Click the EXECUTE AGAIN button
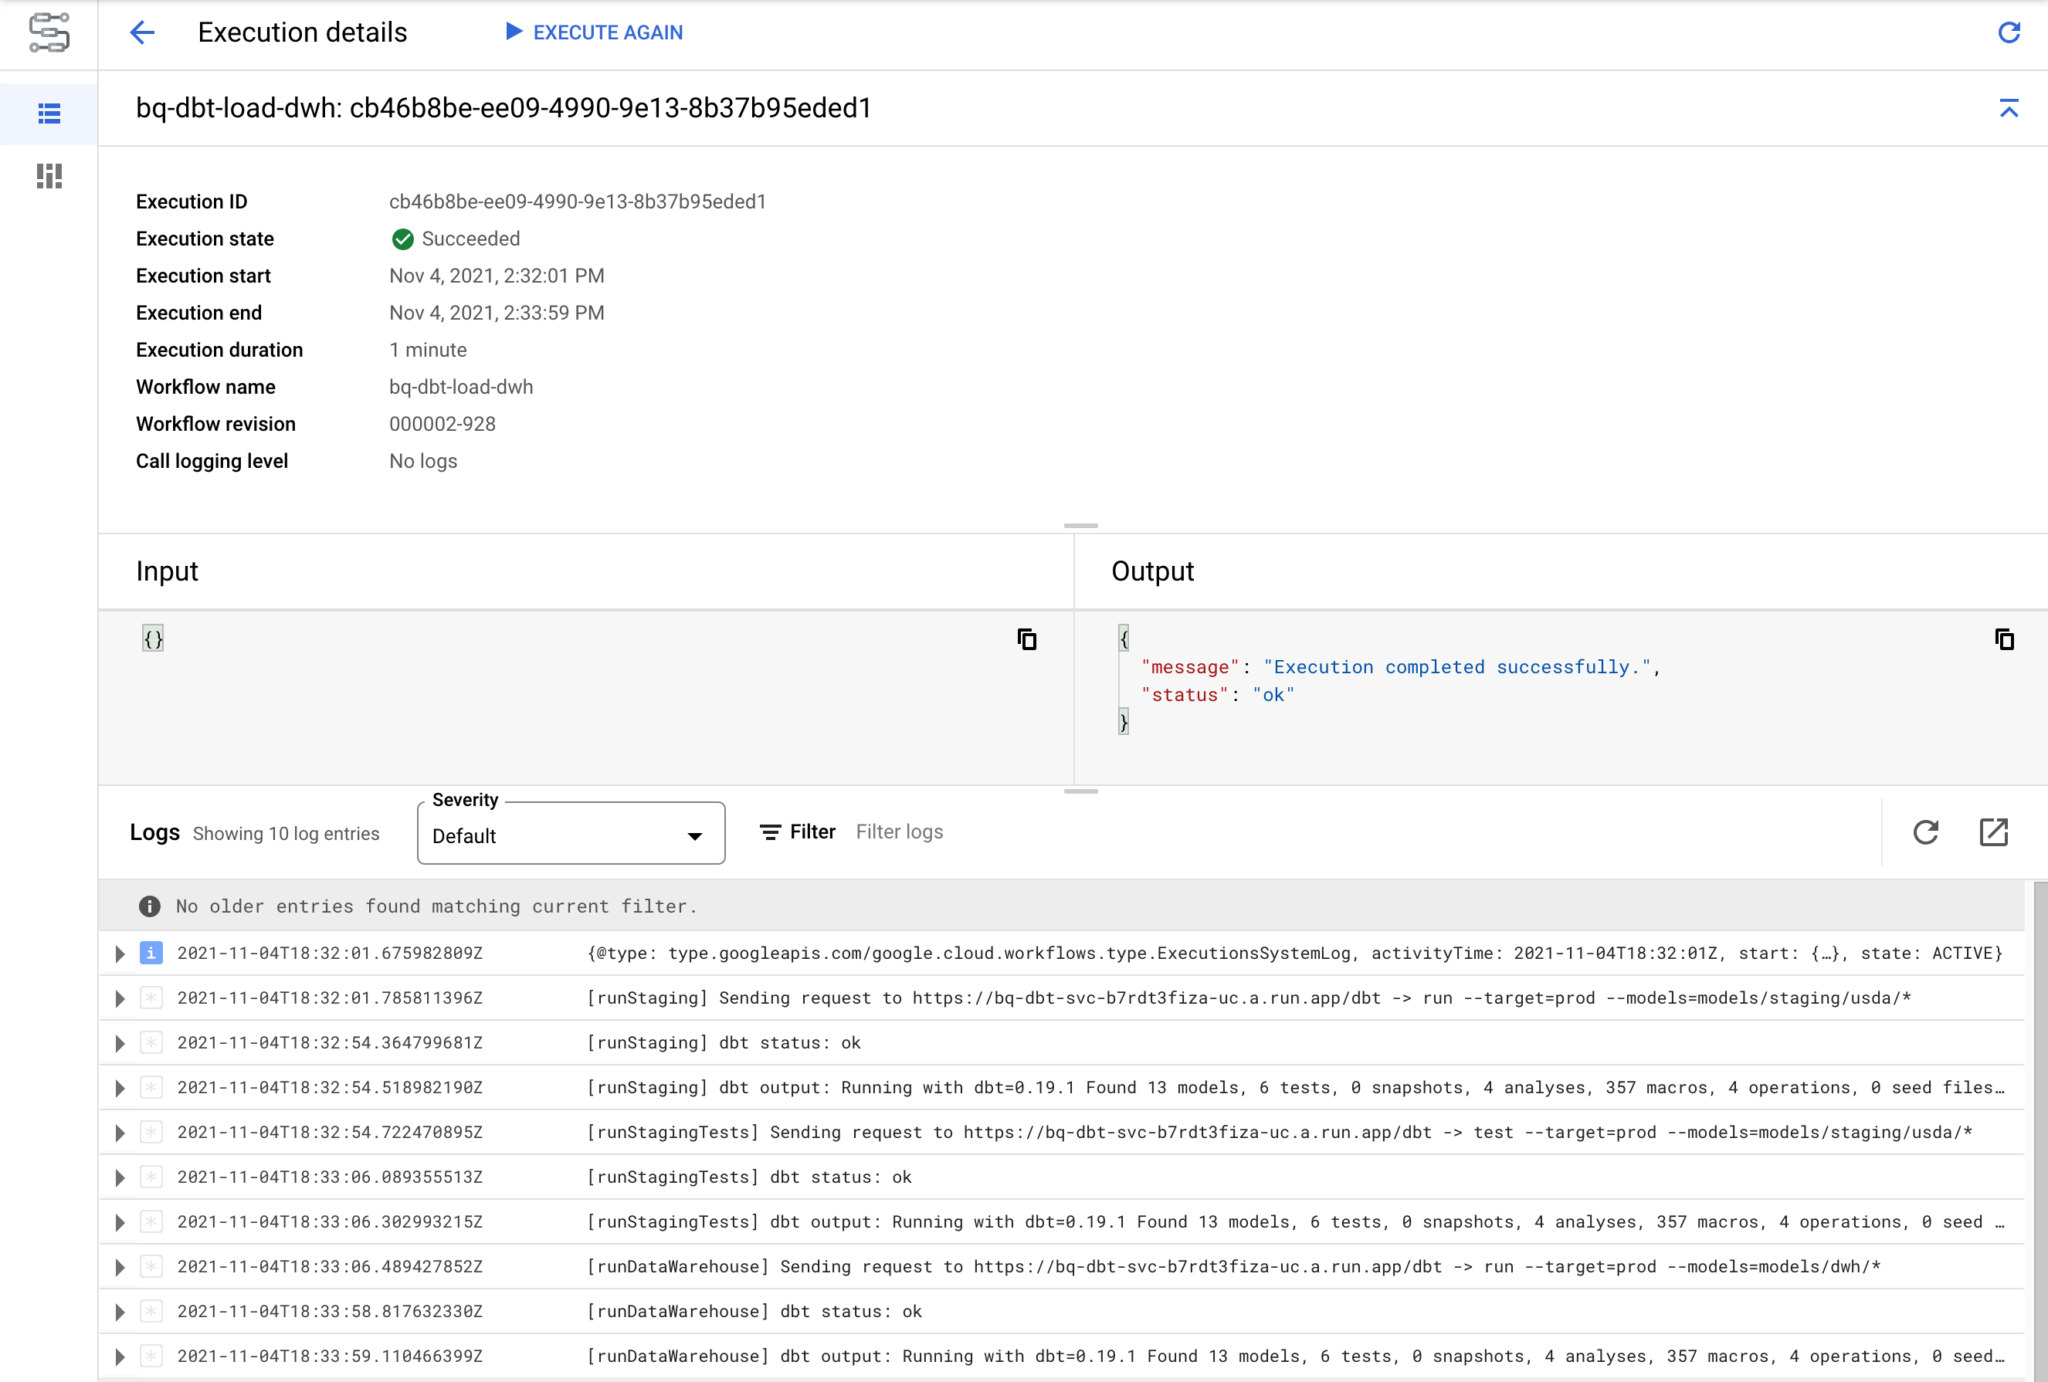This screenshot has width=2048, height=1382. pyautogui.click(x=594, y=32)
